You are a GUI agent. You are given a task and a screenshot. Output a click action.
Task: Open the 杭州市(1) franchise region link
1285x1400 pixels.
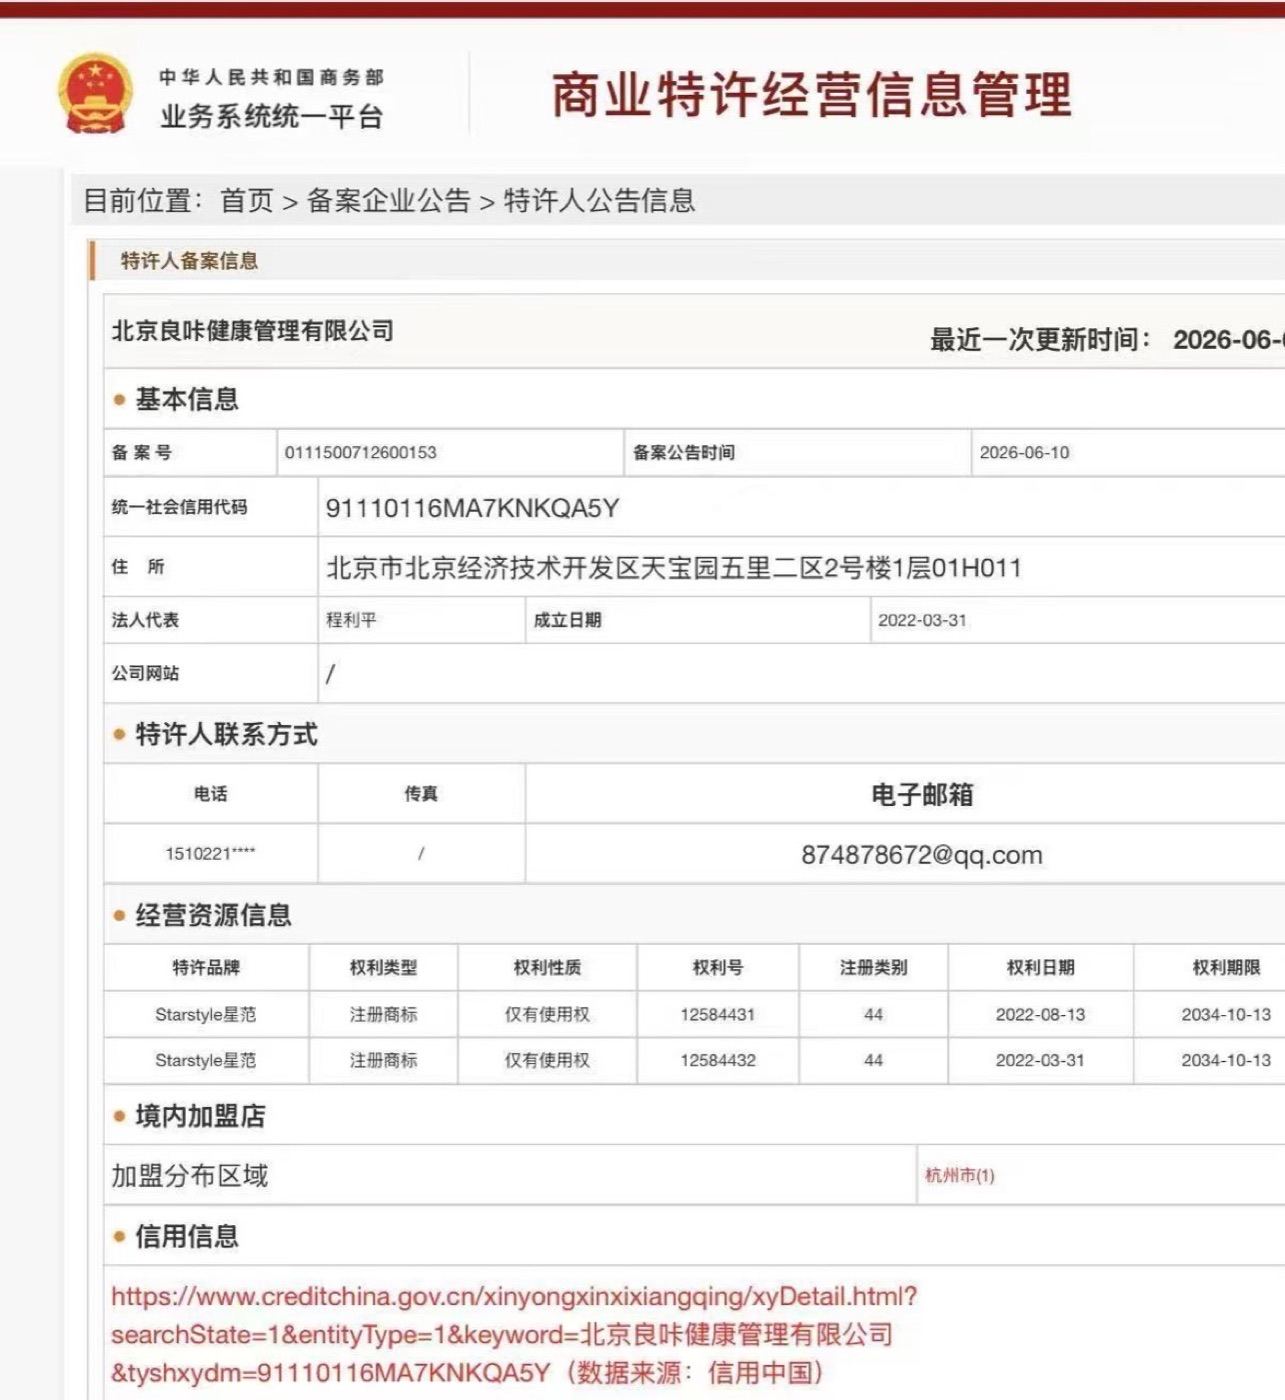pyautogui.click(x=960, y=1175)
